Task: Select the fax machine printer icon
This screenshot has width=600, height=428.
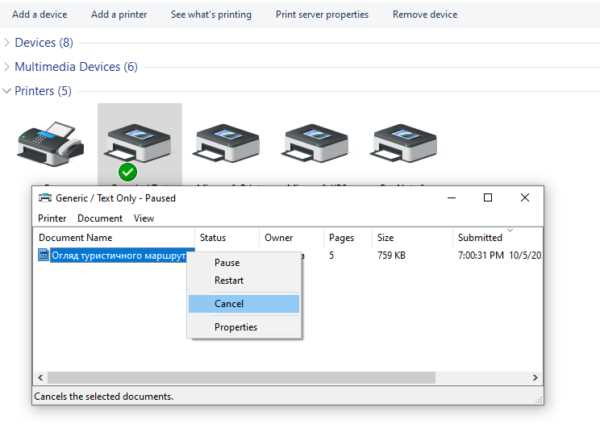Action: [x=51, y=144]
